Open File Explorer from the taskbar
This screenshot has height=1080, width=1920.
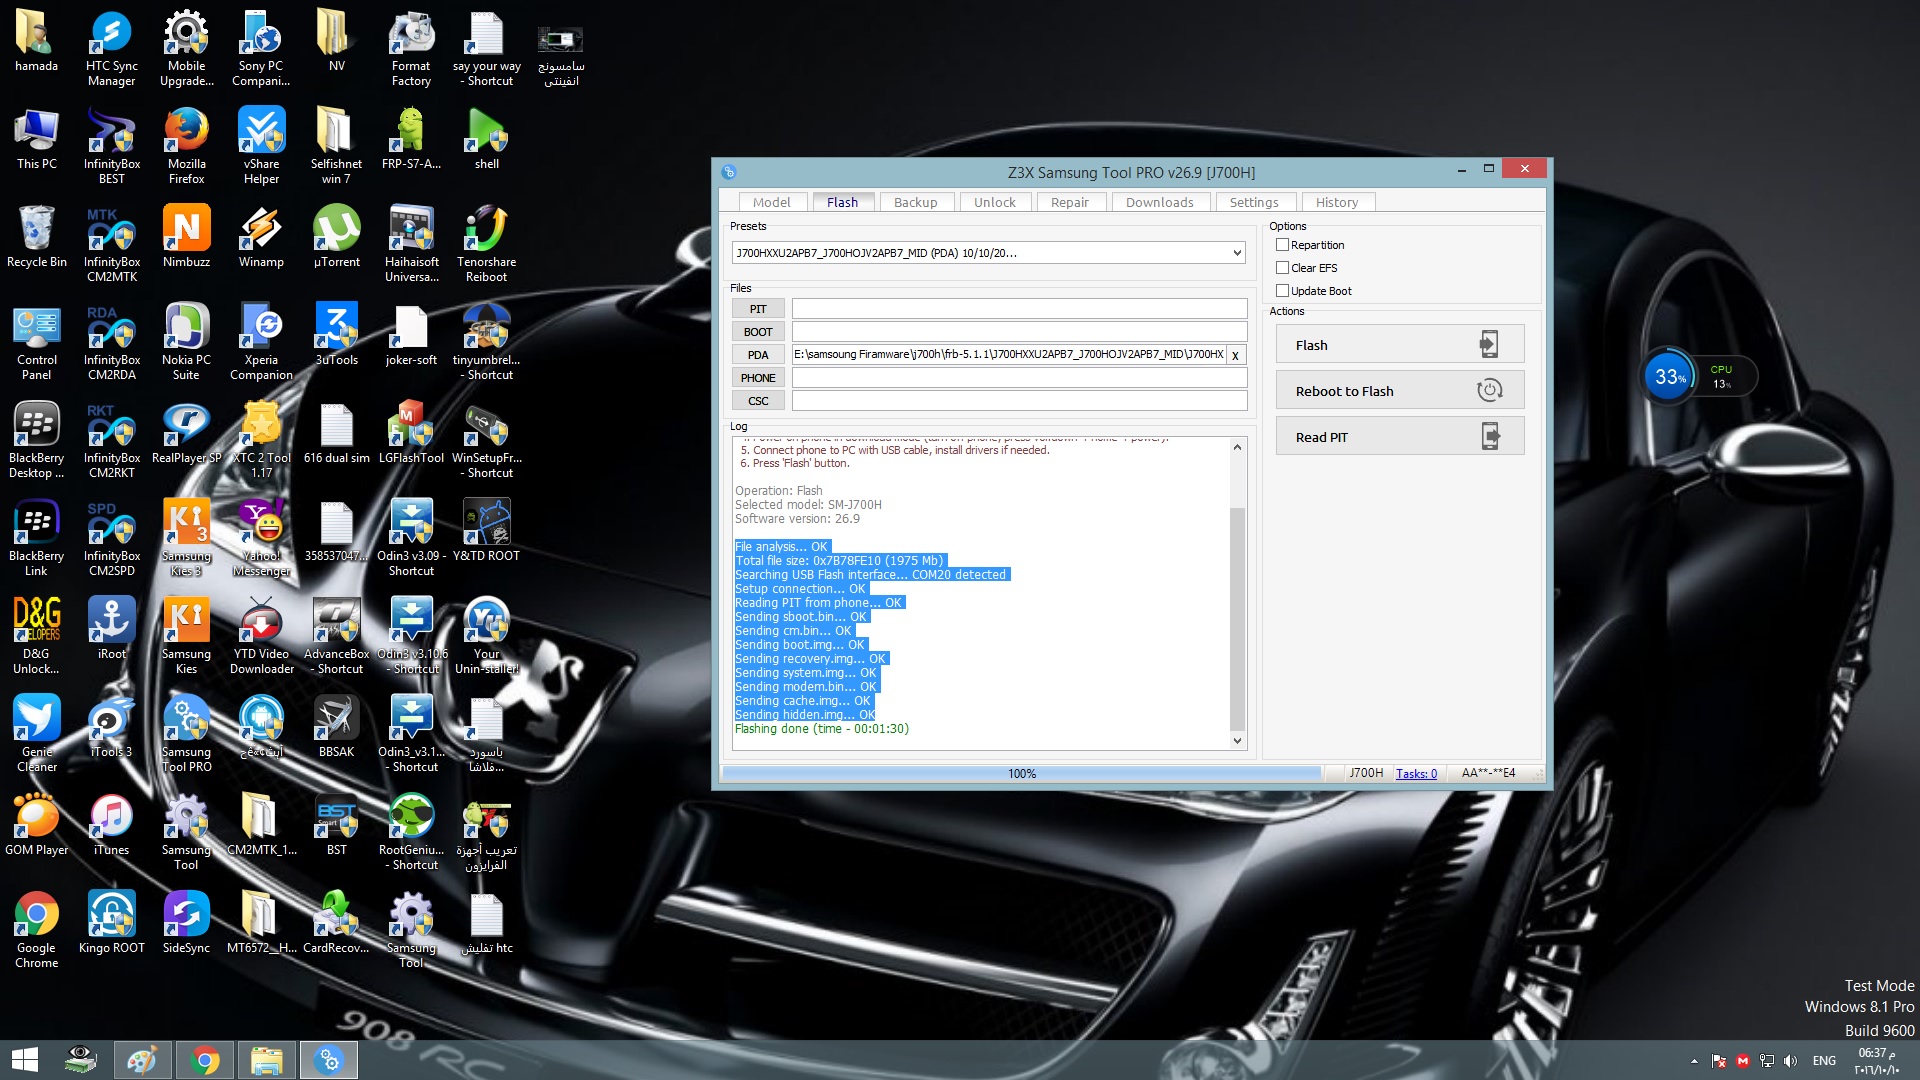pos(266,1060)
